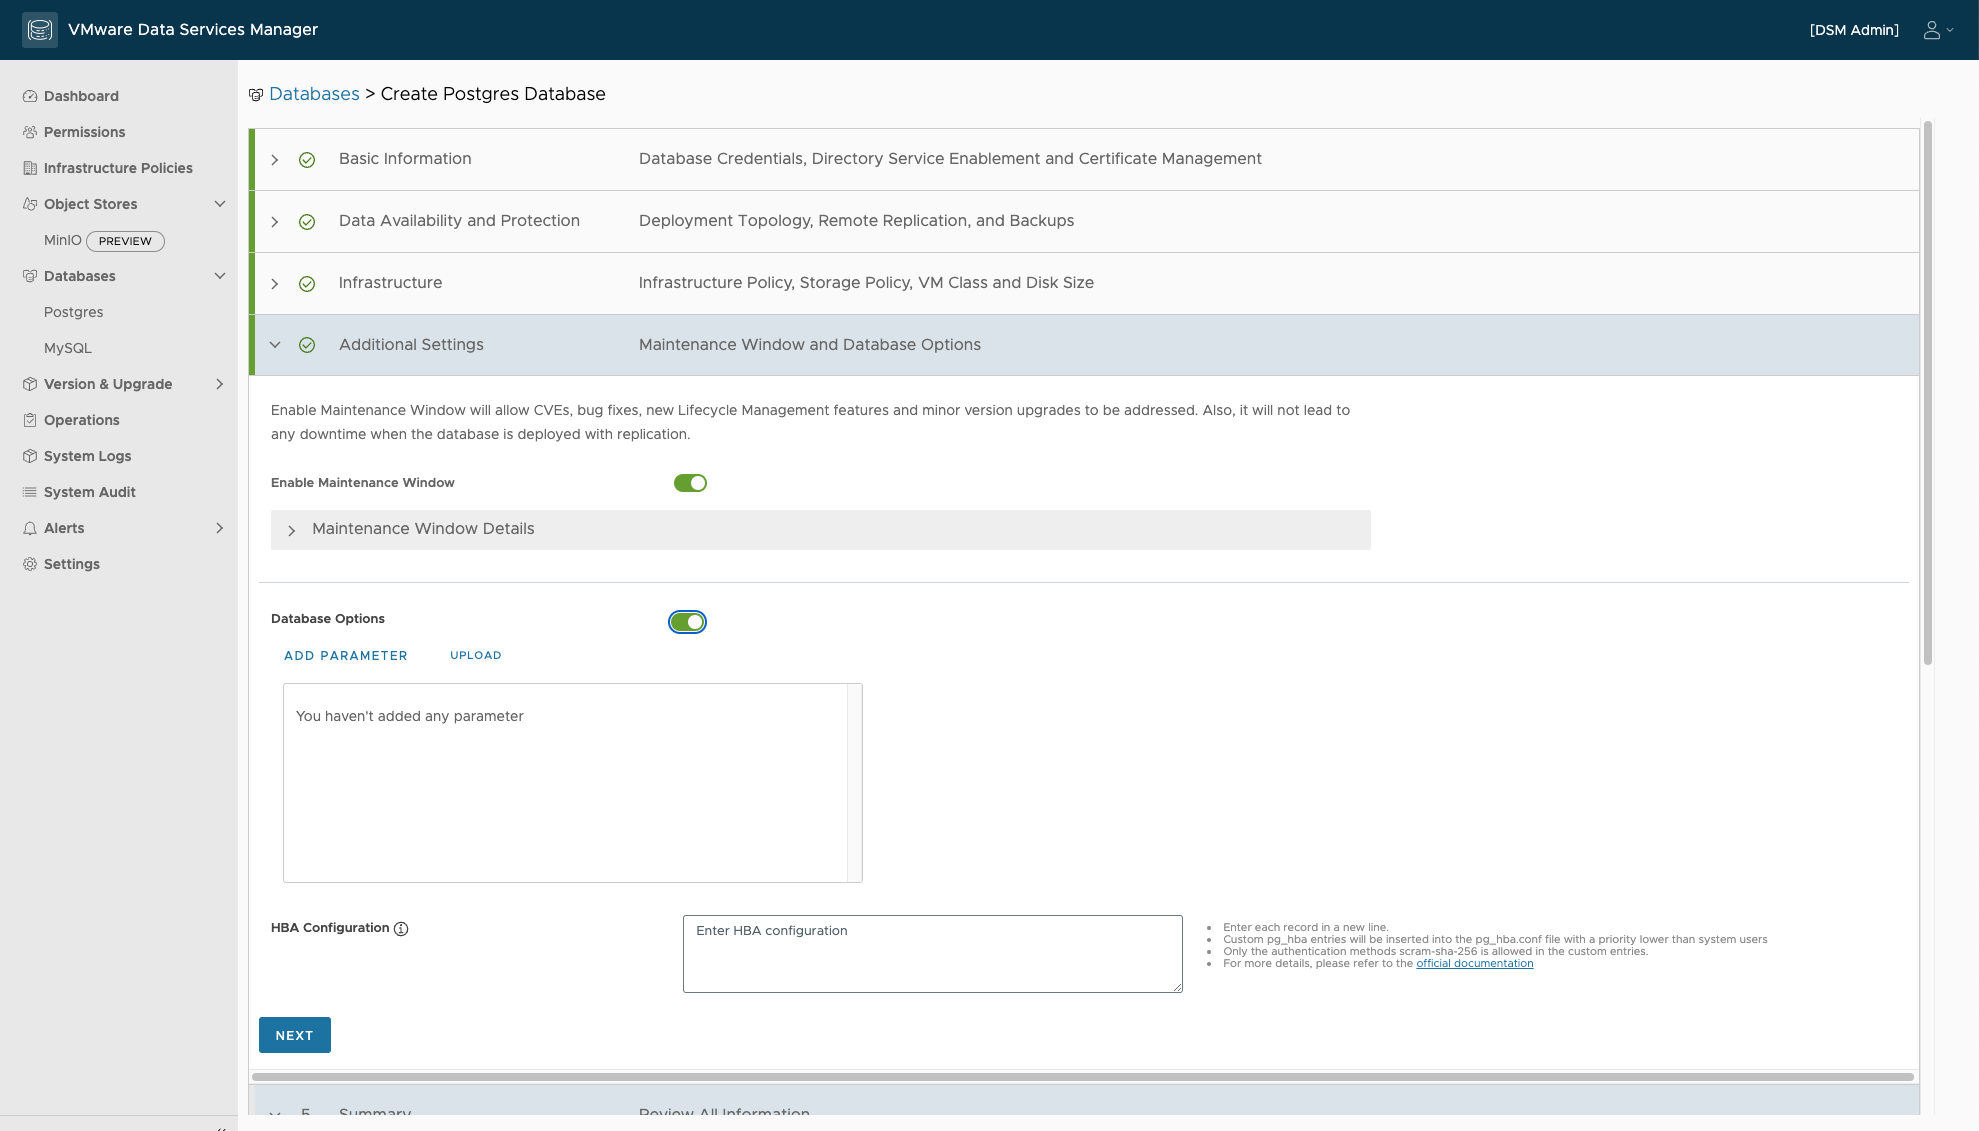Screen dimensions: 1979x1131
Task: Expand the Data Availability and Protection step
Action: pos(275,222)
